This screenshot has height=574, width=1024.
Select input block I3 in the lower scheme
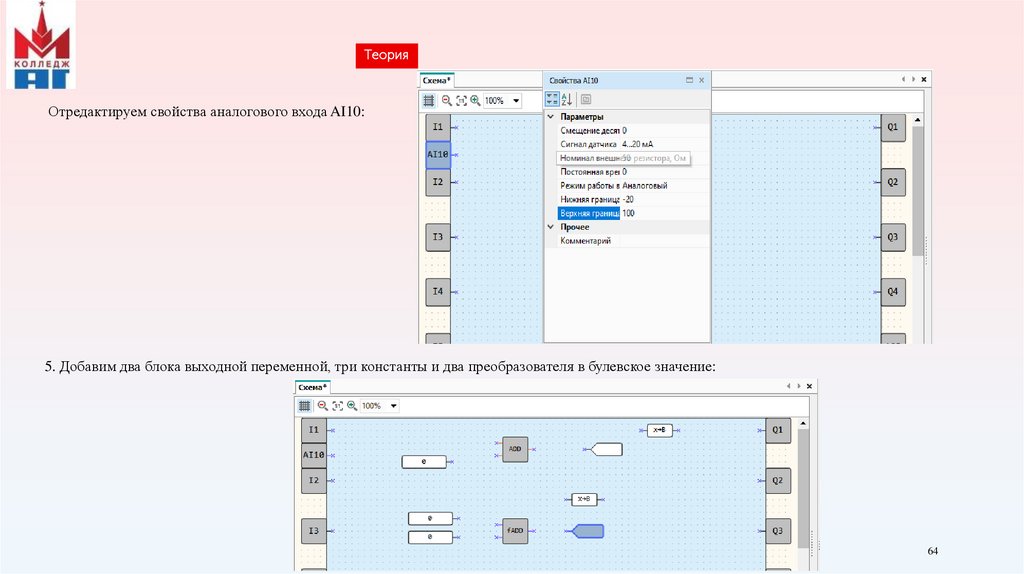313,531
